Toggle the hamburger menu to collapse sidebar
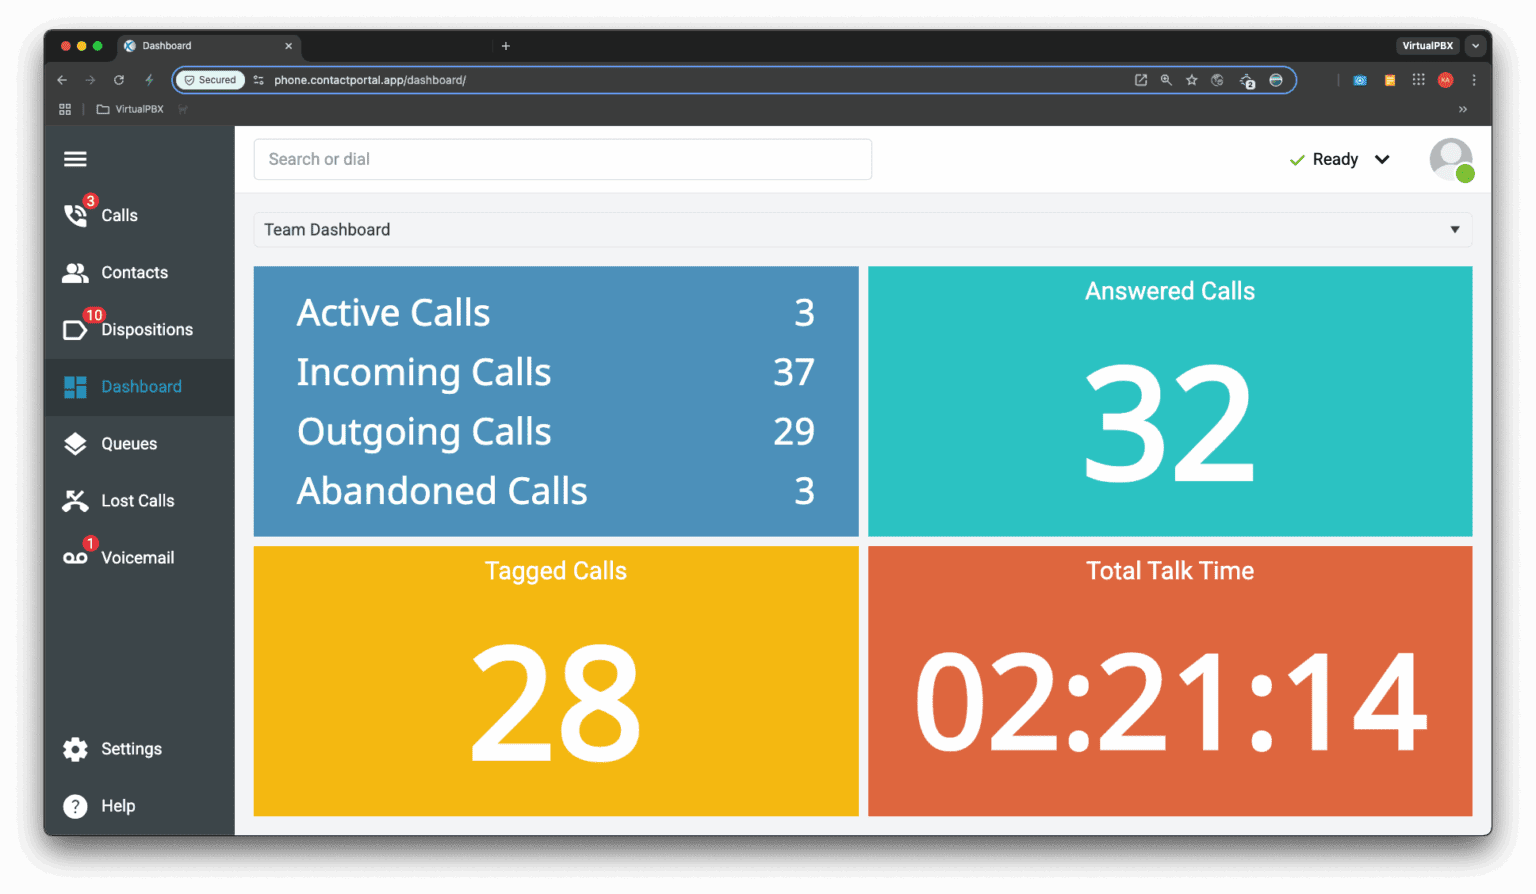This screenshot has height=894, width=1536. coord(74,158)
